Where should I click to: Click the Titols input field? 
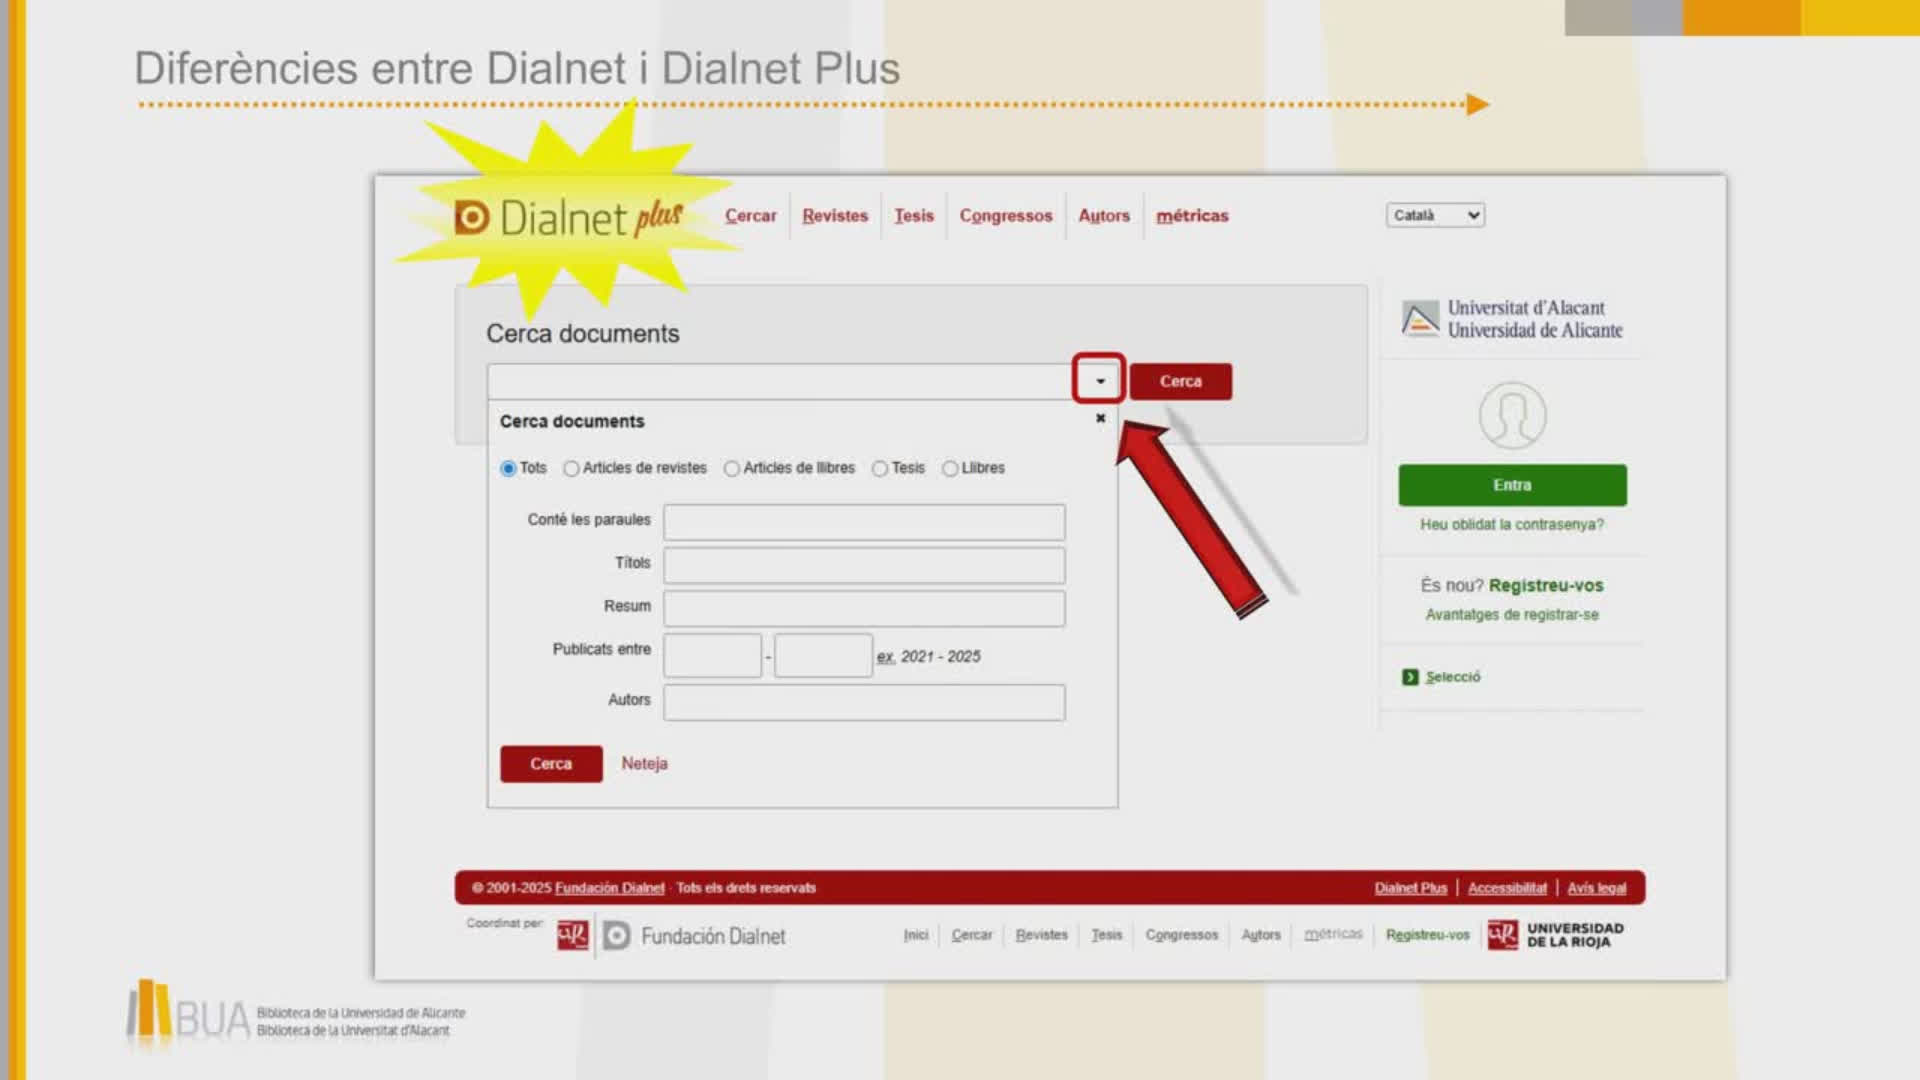[864, 565]
